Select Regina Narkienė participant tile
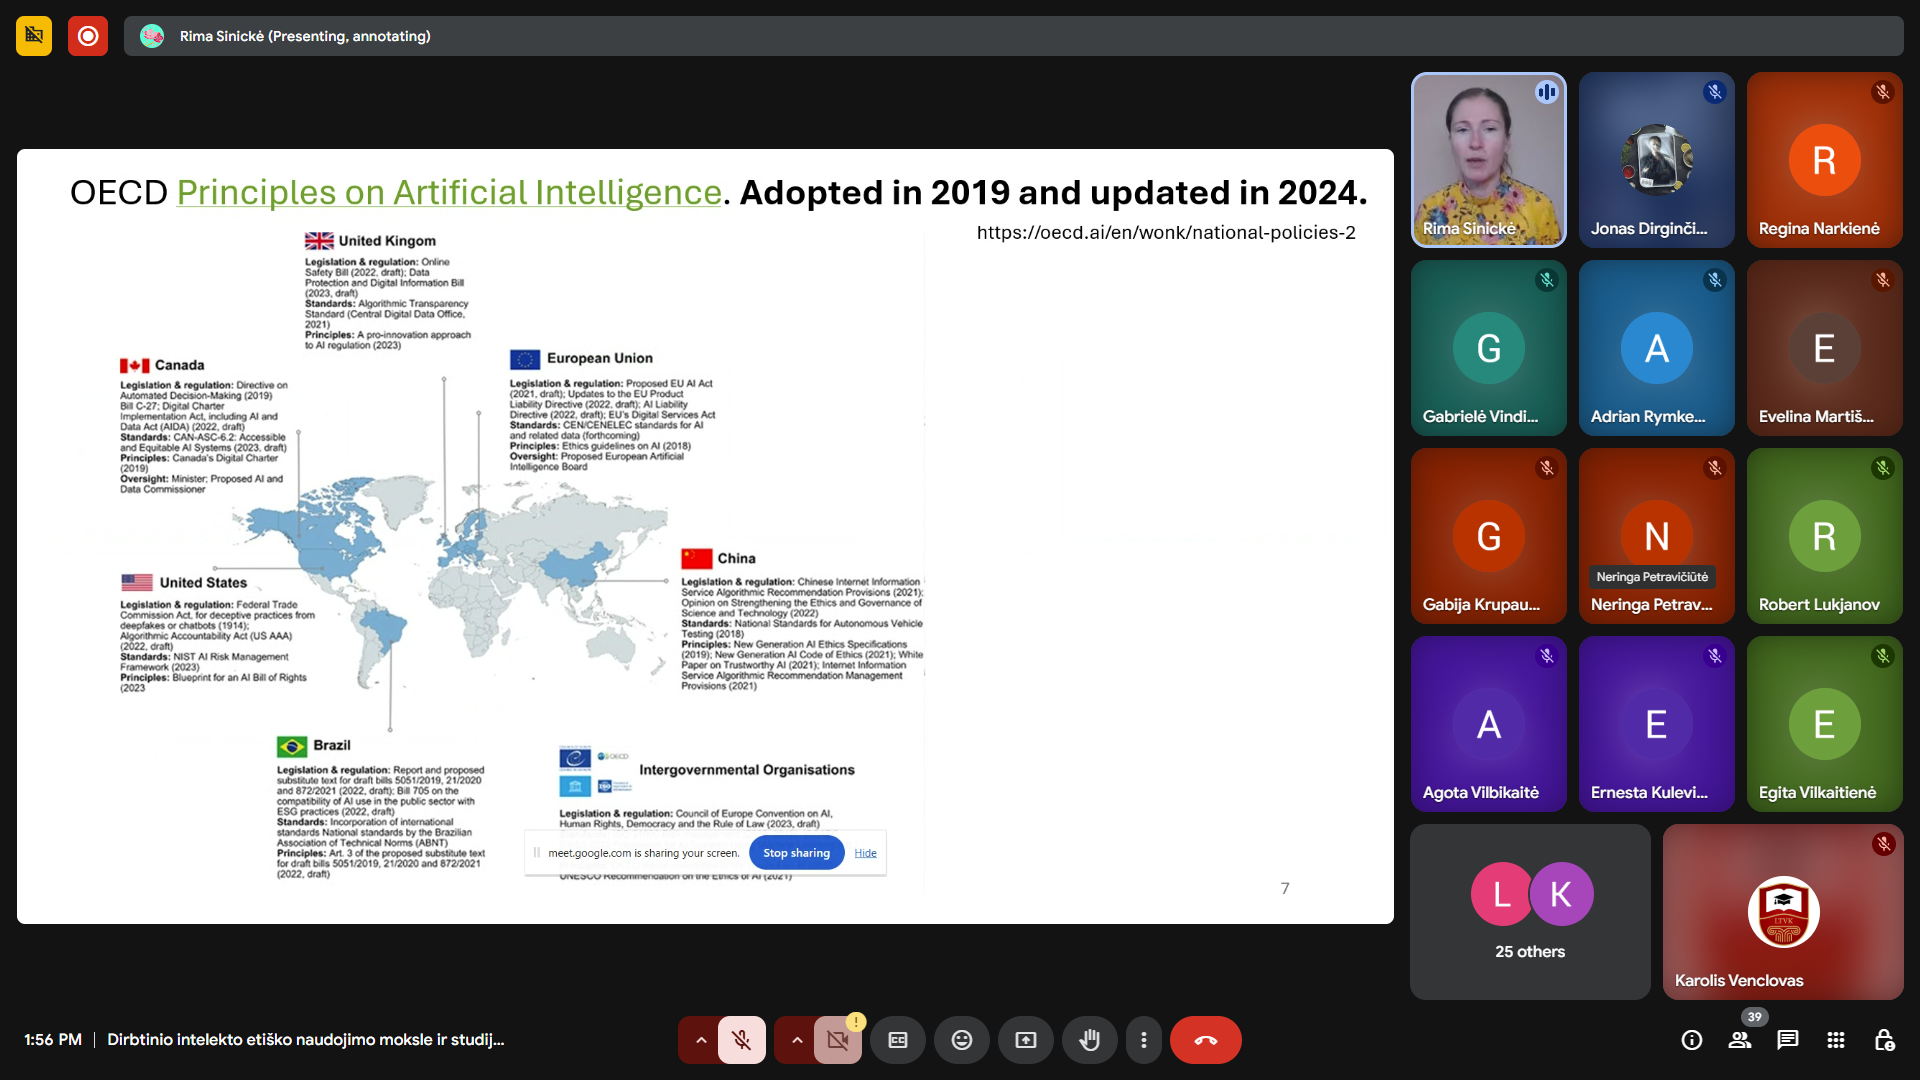 point(1824,160)
